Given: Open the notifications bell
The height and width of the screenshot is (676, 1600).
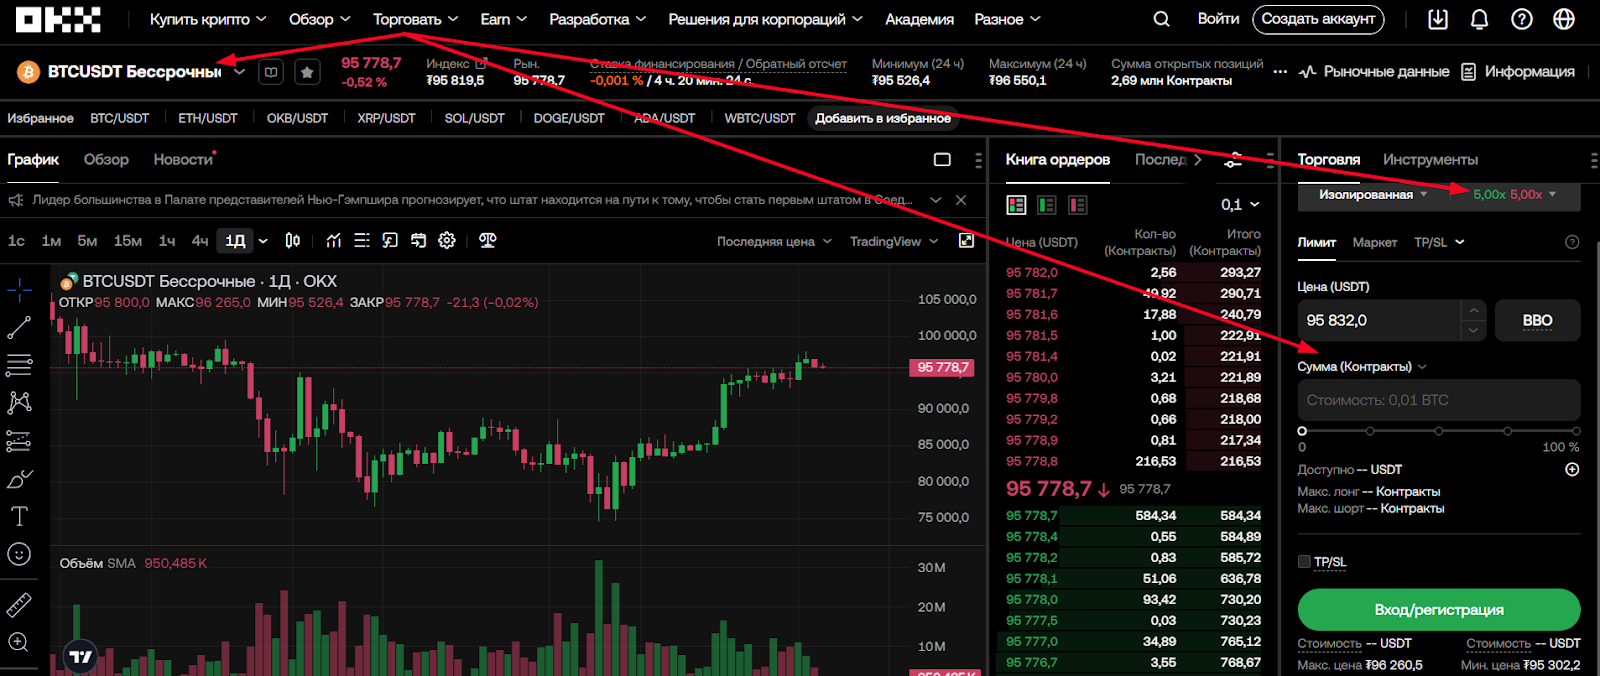Looking at the screenshot, I should click(x=1480, y=19).
